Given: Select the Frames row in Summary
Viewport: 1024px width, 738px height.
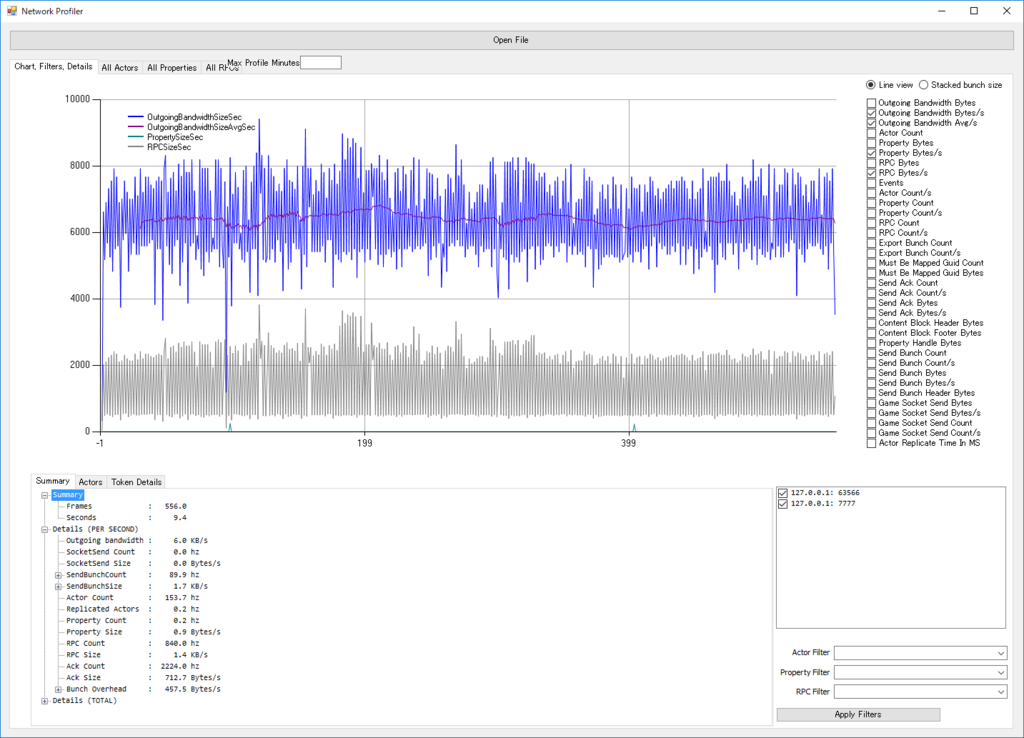Looking at the screenshot, I should 127,506.
